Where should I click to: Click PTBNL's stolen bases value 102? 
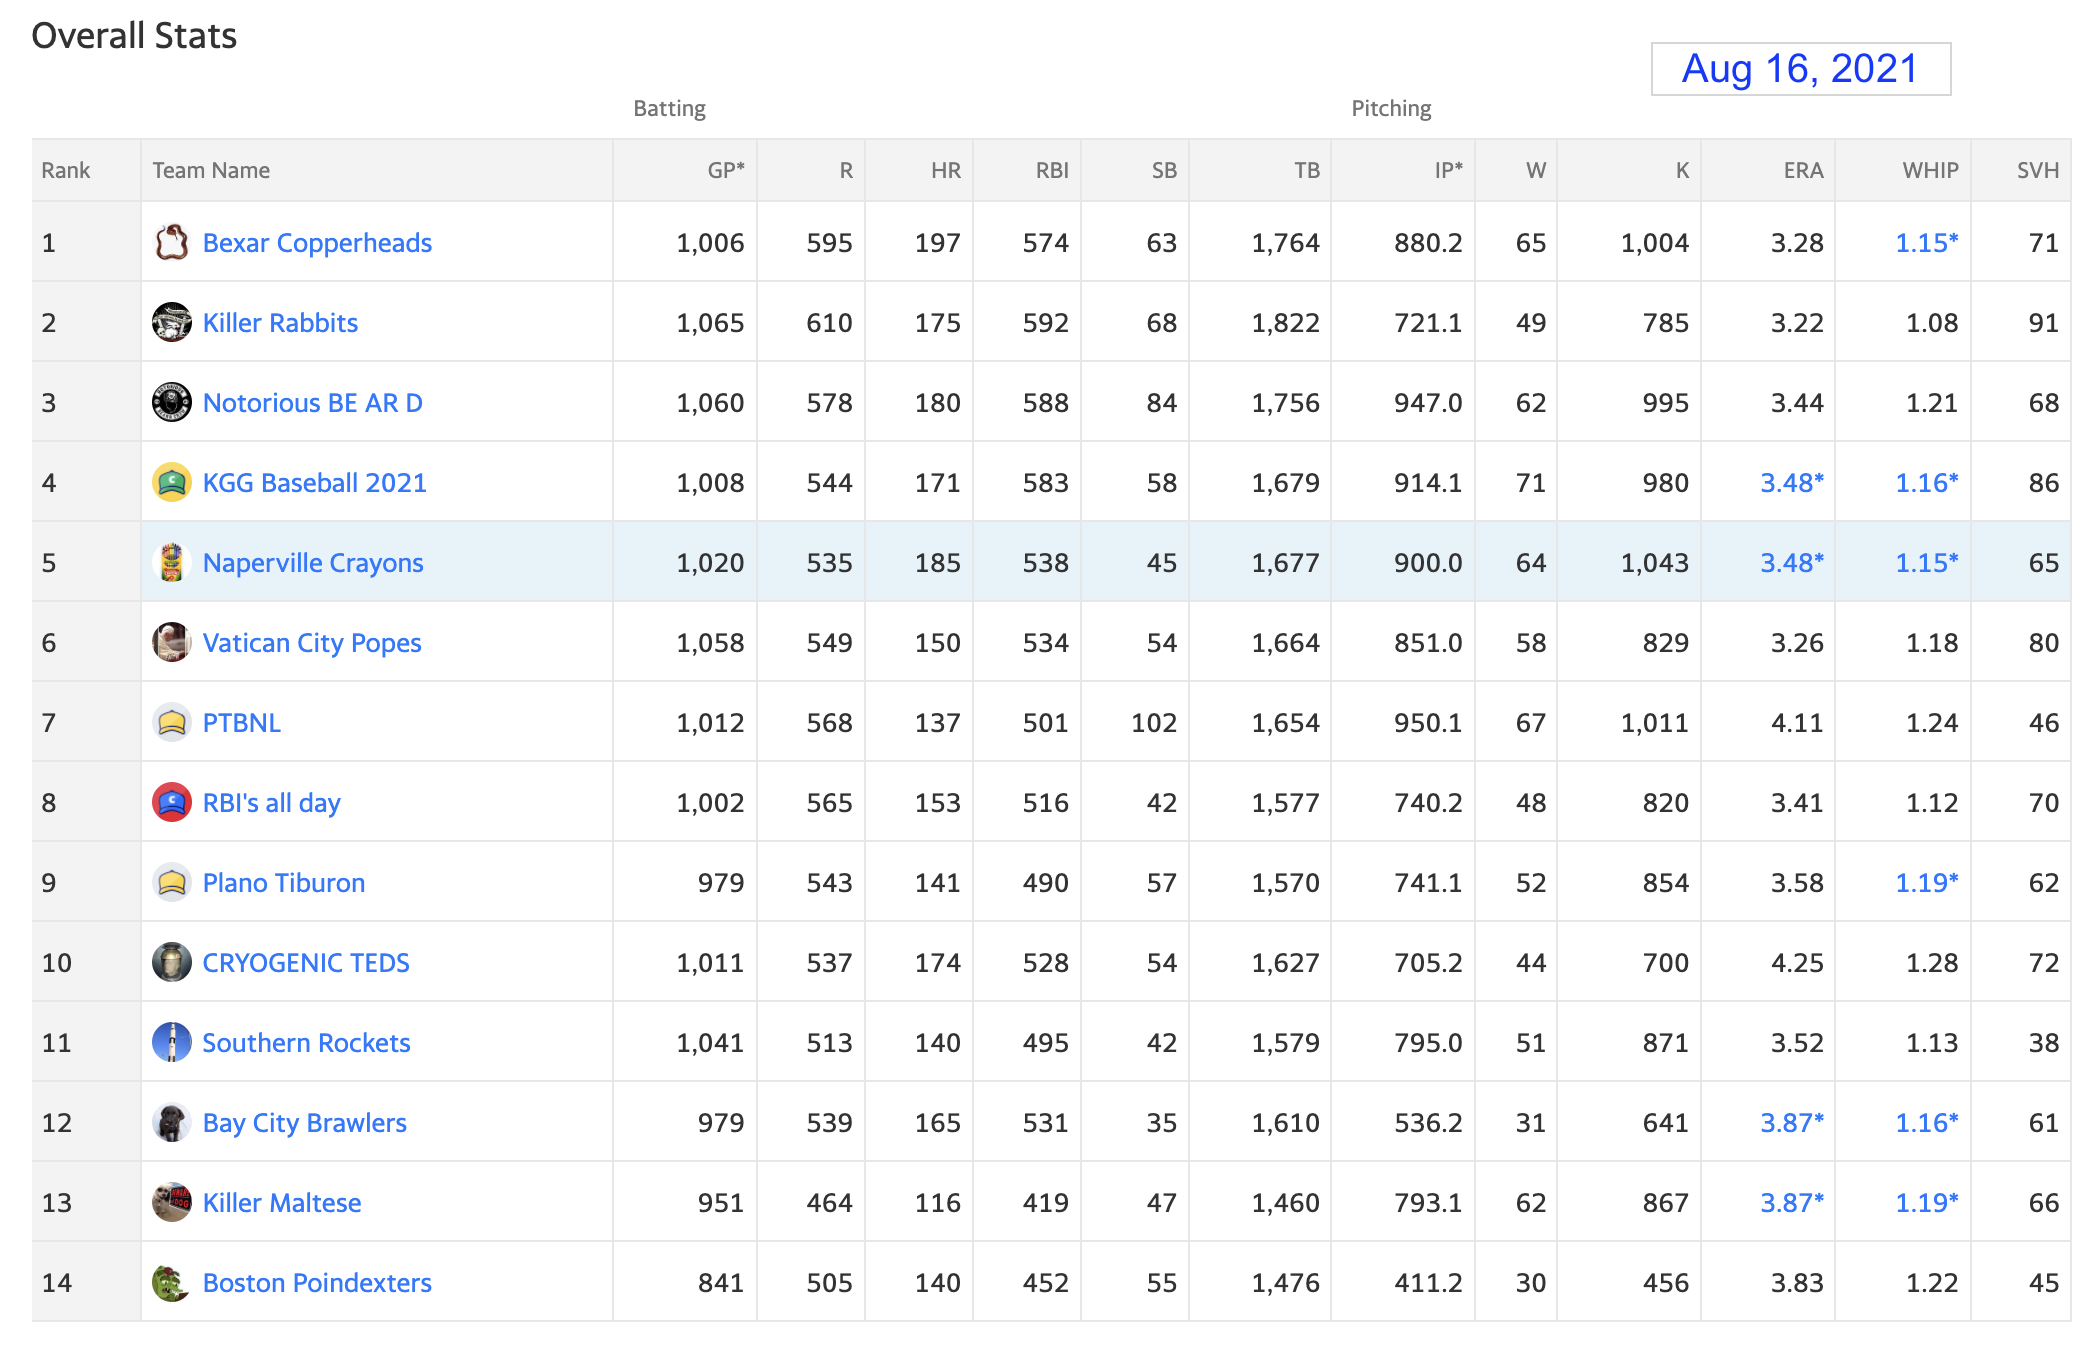point(1153,723)
